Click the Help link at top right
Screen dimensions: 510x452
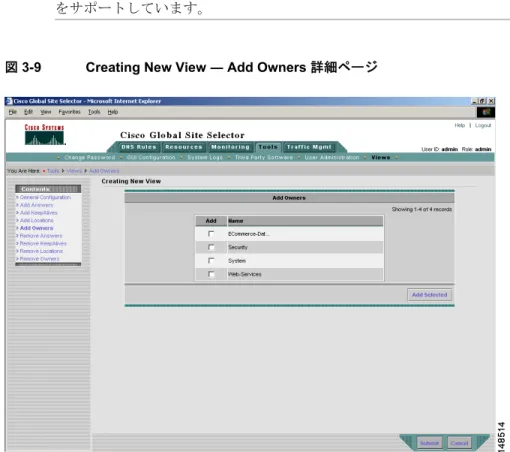pos(460,125)
